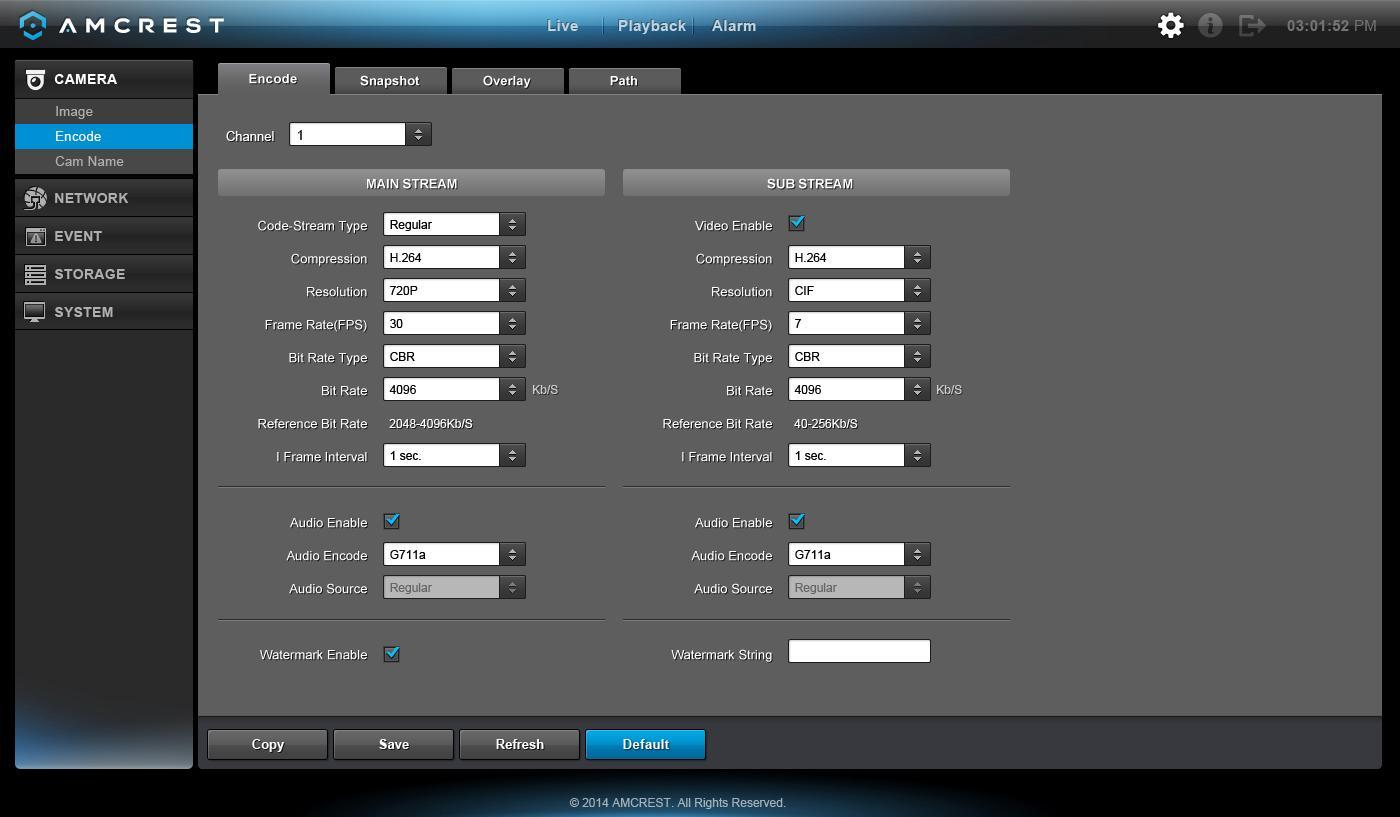Open the Playback menu item

651,26
